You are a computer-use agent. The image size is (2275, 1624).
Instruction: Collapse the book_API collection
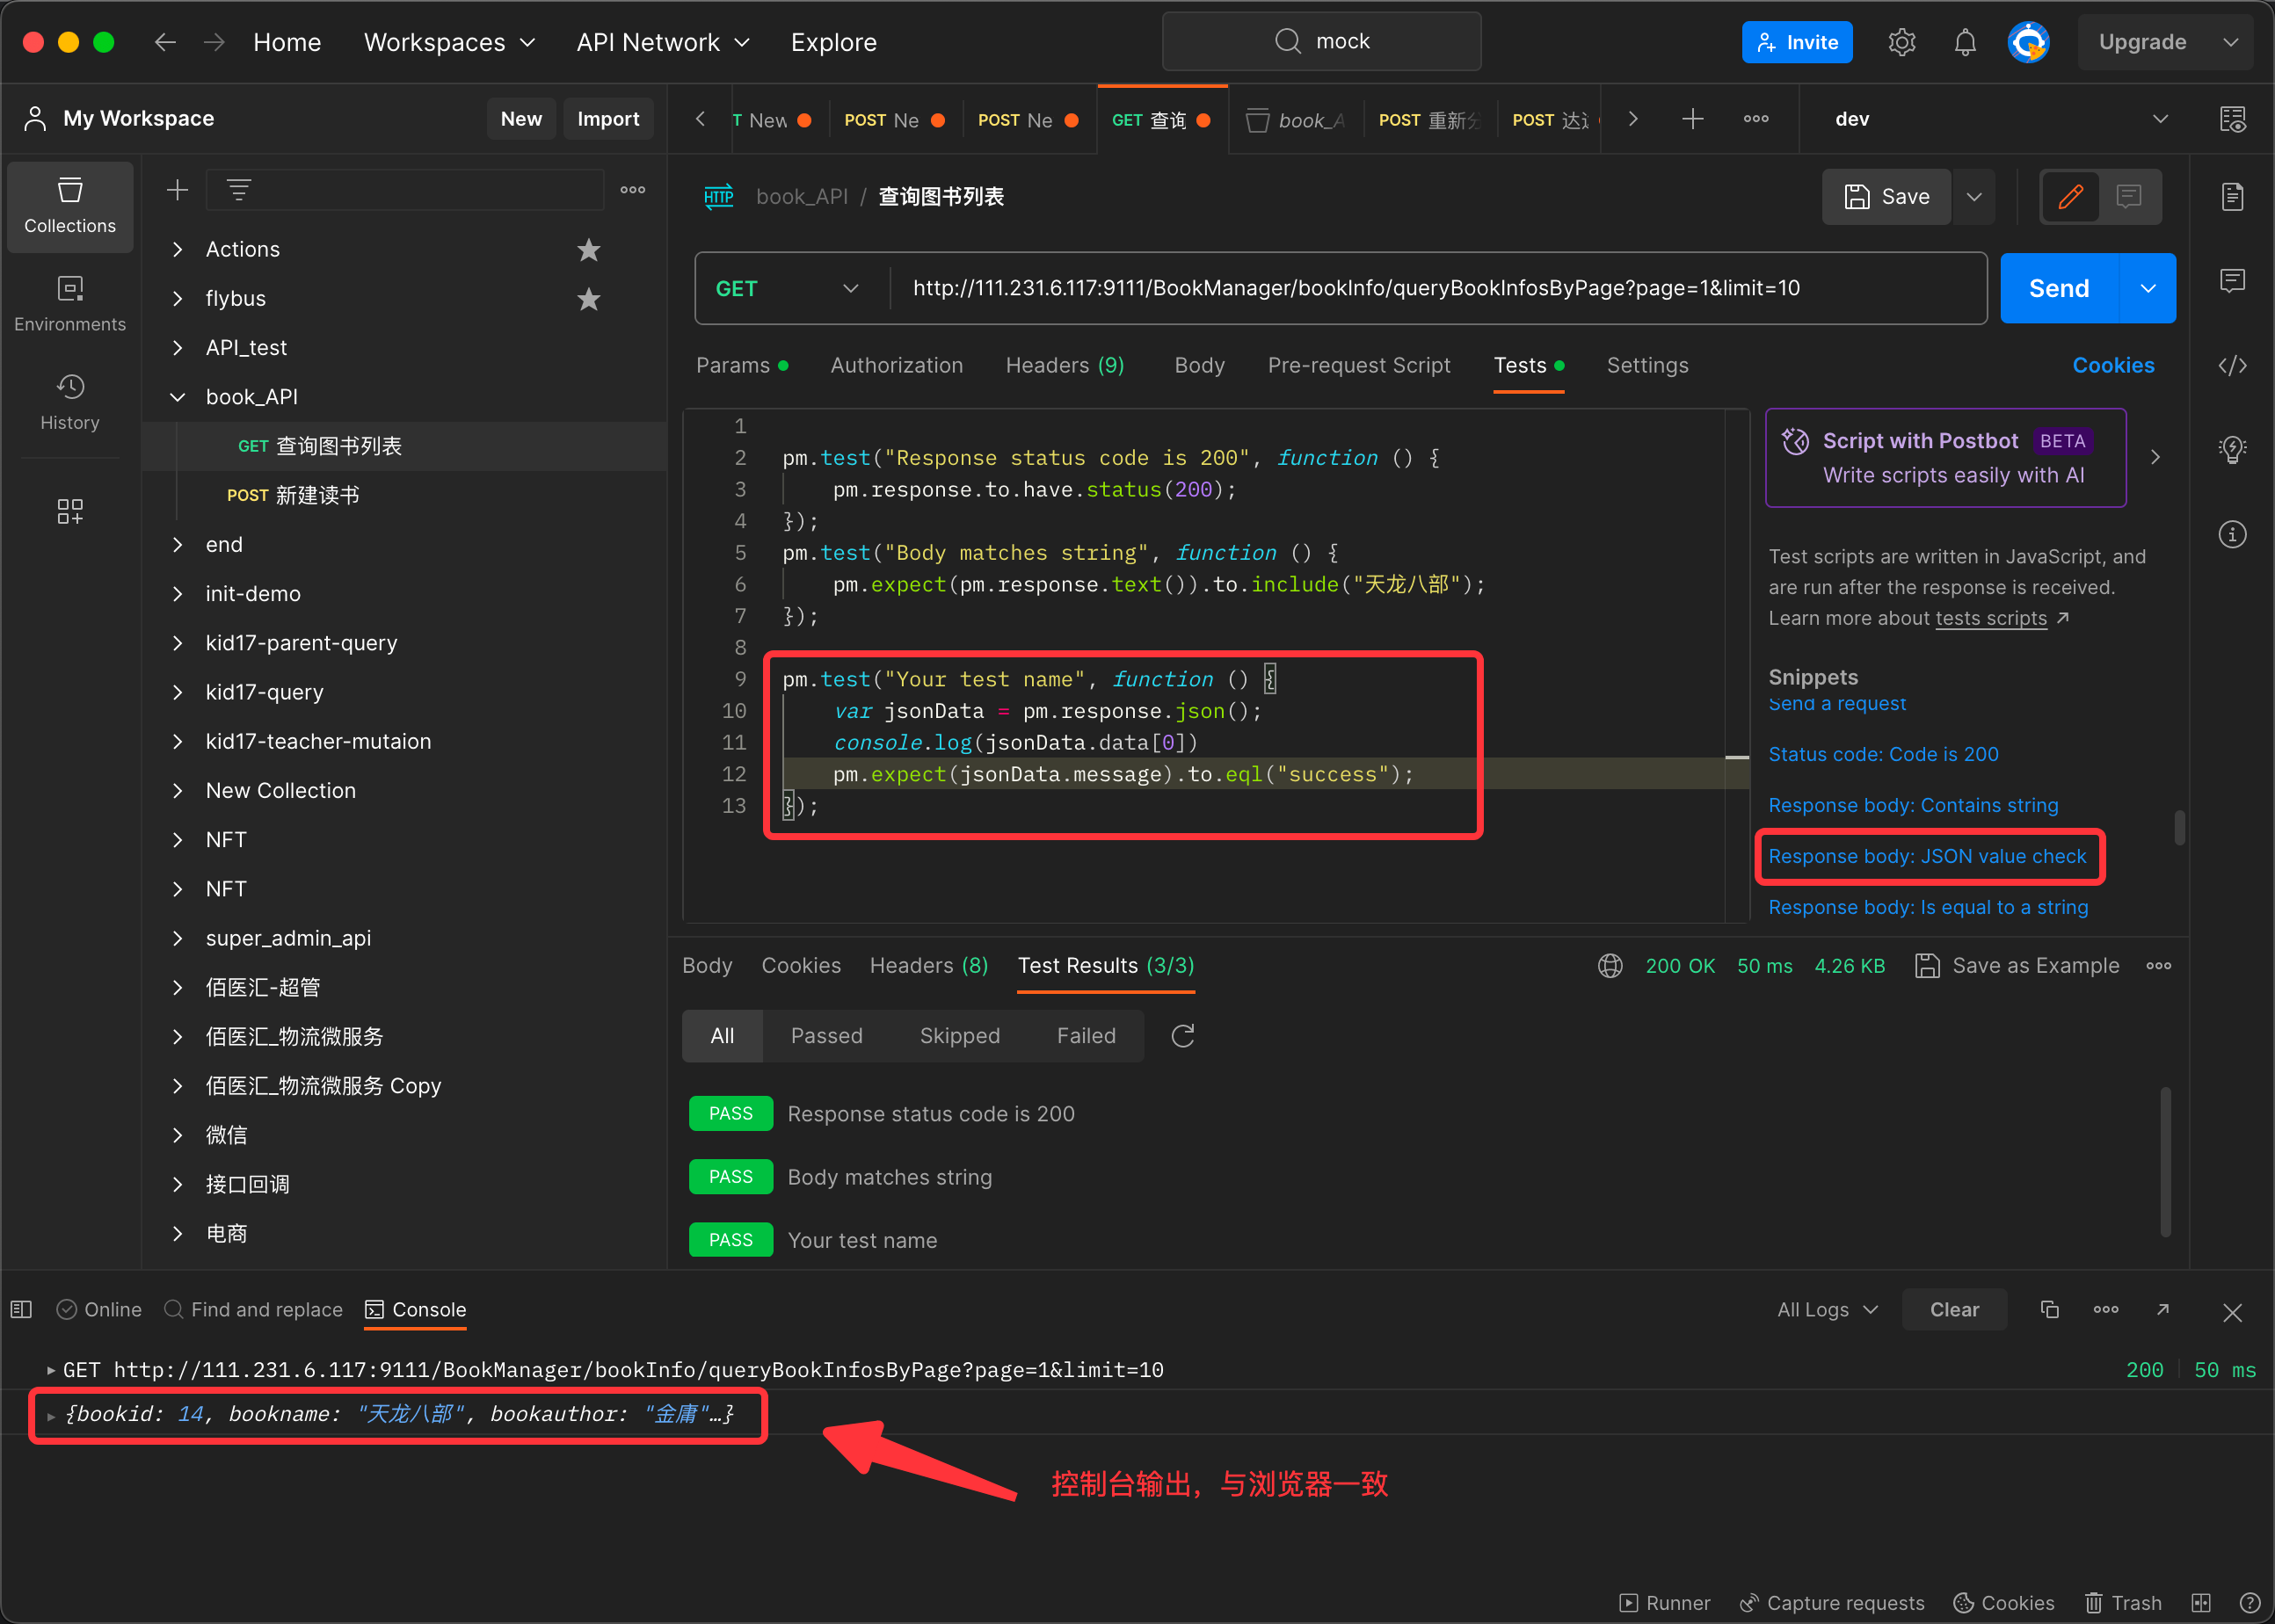click(x=177, y=396)
